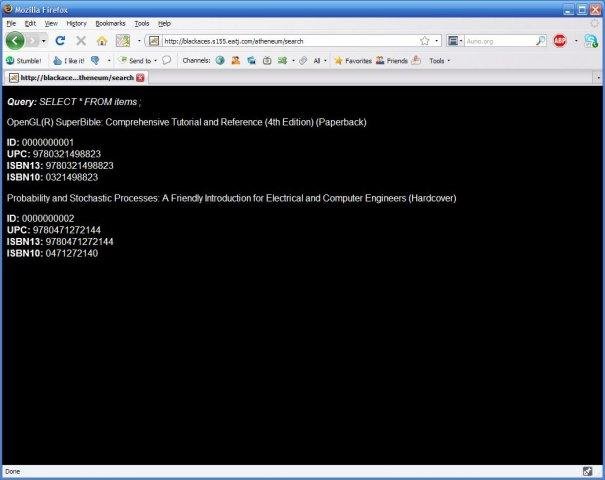Open the speech bubble comment icon
Image resolution: width=605 pixels, height=480 pixels.
coord(166,60)
